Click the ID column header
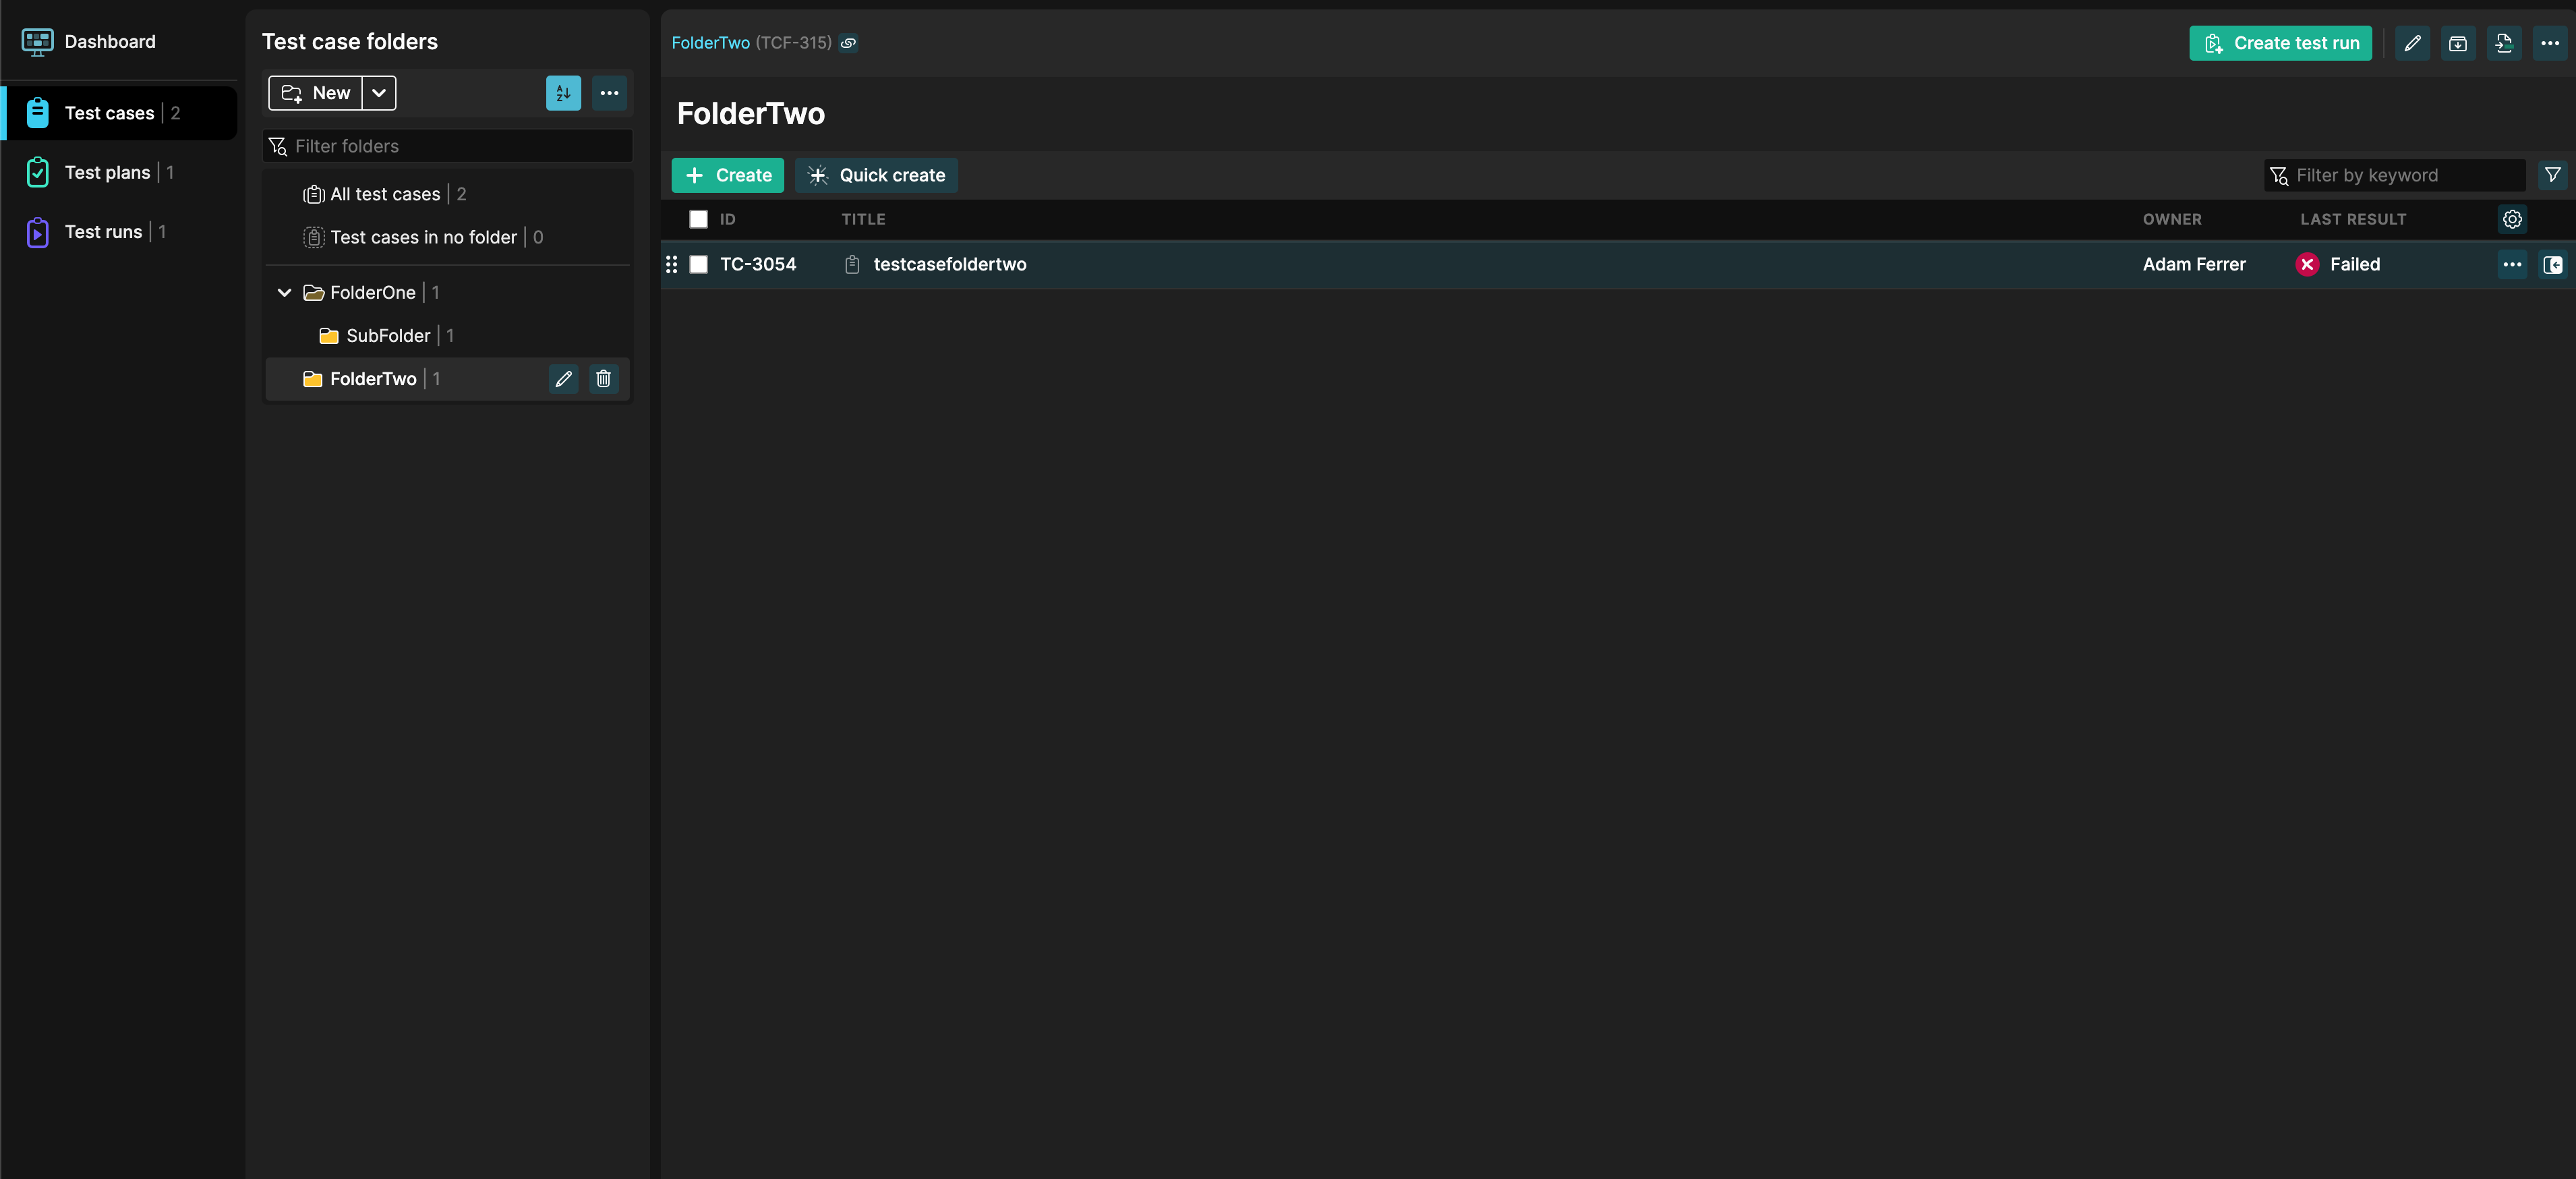The image size is (2576, 1179). click(x=727, y=219)
